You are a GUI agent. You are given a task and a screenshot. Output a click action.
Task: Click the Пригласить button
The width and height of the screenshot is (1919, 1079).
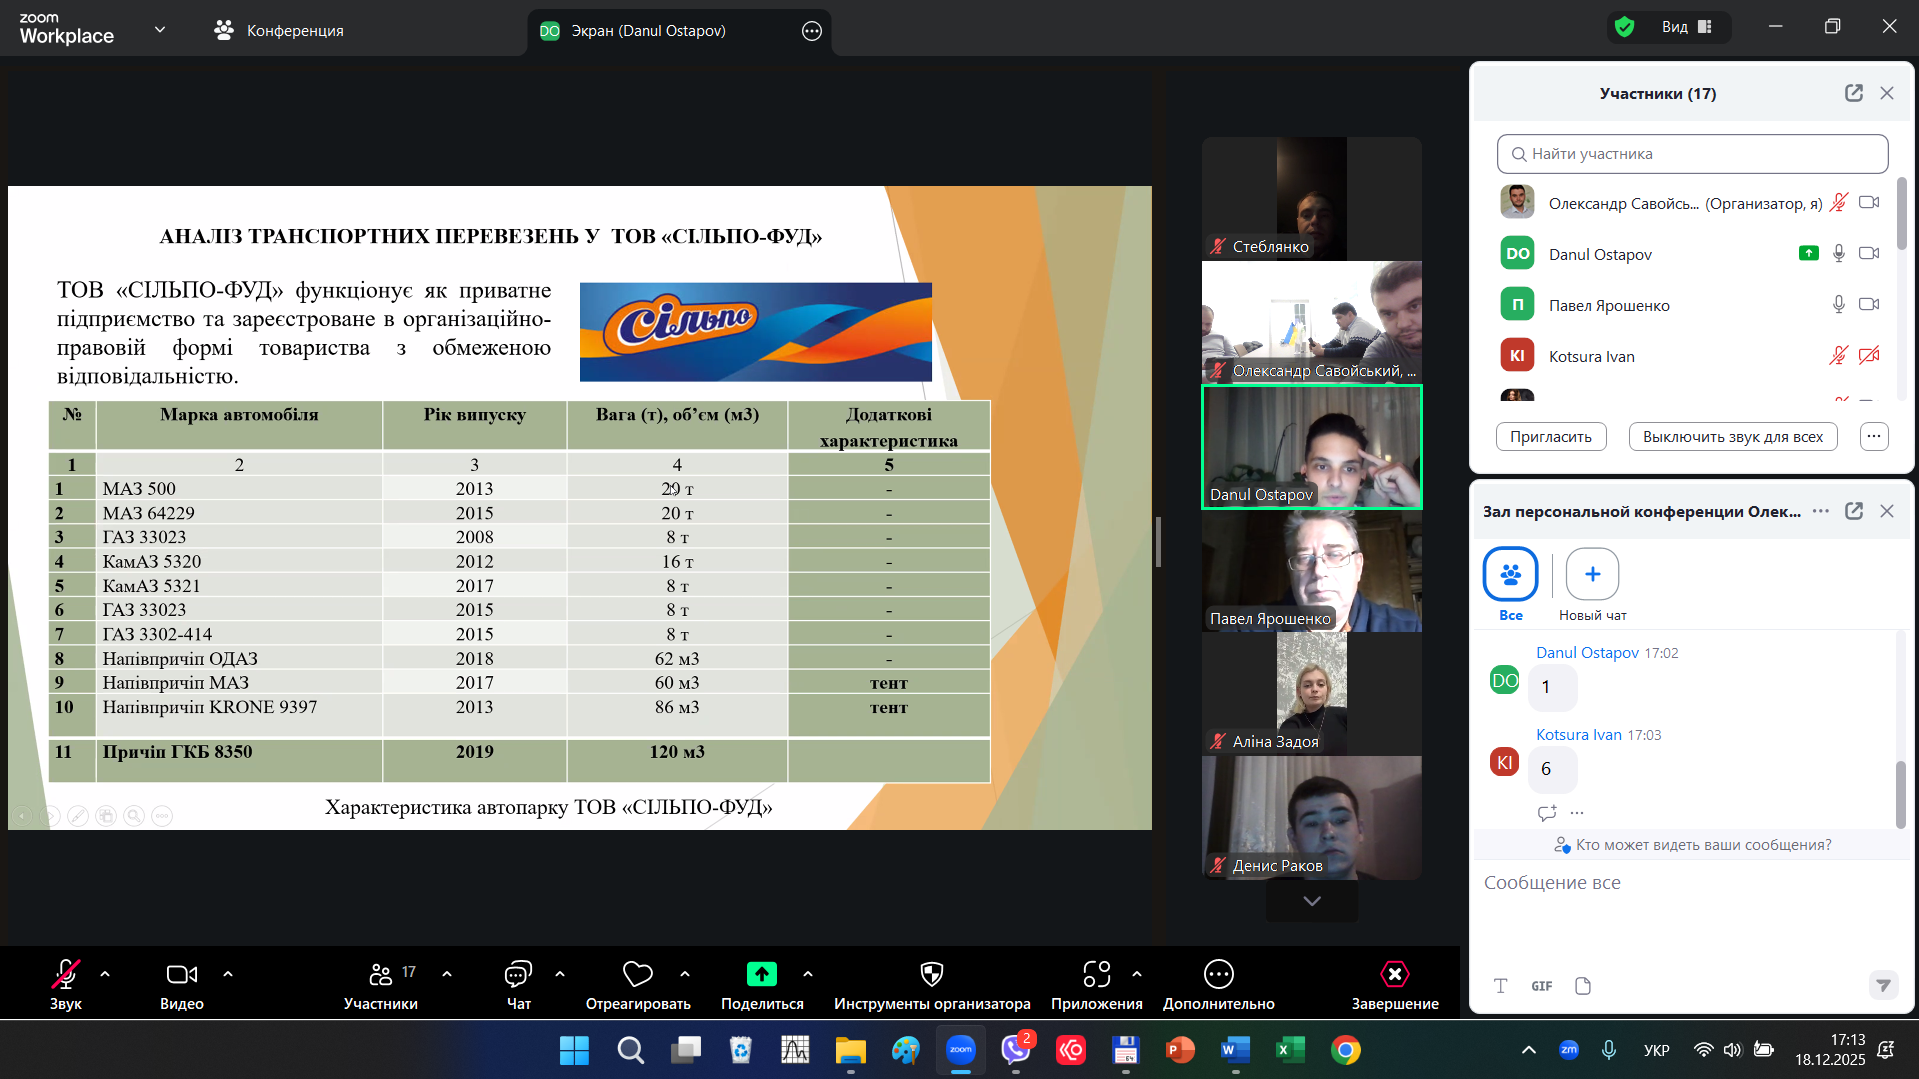coord(1550,437)
